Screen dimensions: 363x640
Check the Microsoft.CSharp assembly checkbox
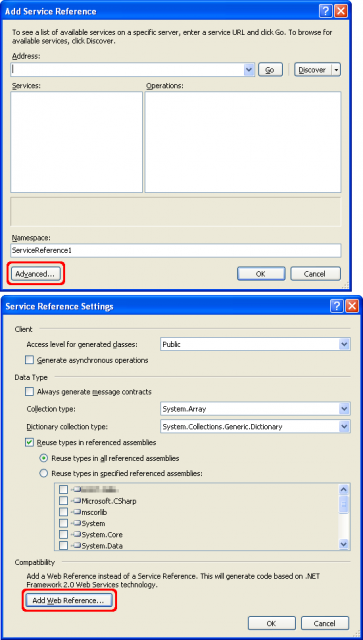(x=64, y=501)
